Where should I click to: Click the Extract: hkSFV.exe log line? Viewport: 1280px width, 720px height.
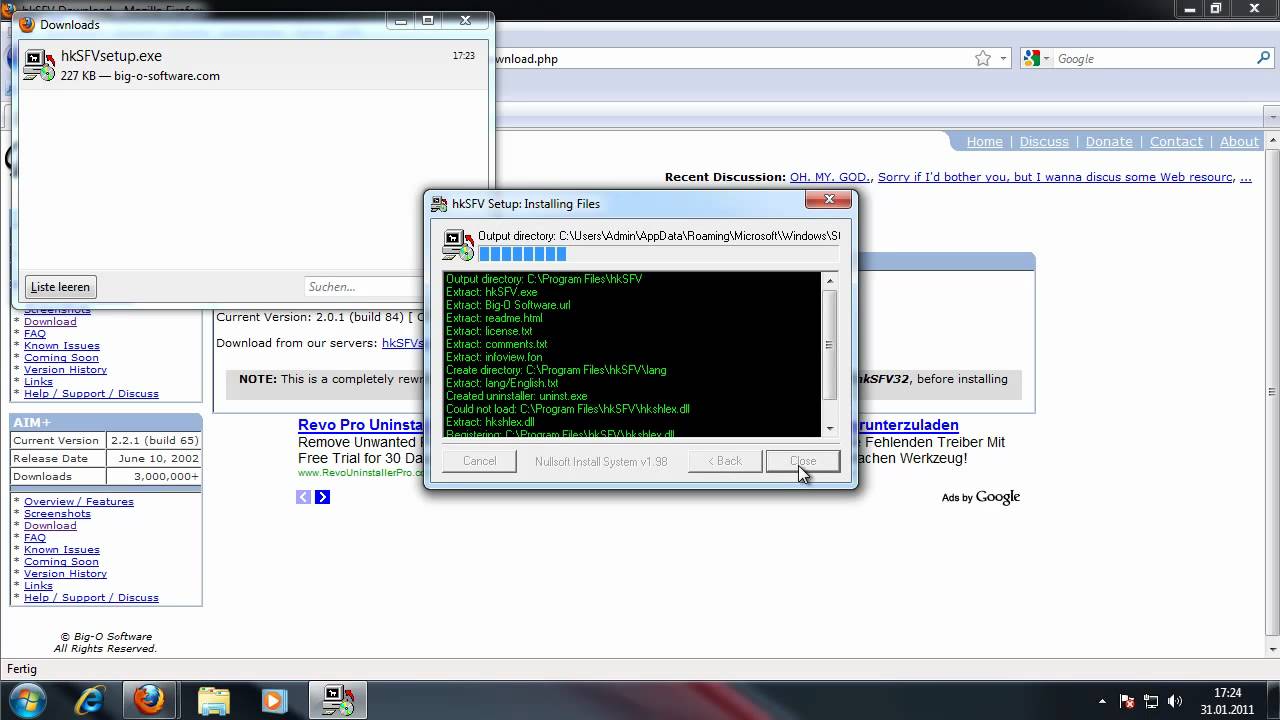click(492, 292)
